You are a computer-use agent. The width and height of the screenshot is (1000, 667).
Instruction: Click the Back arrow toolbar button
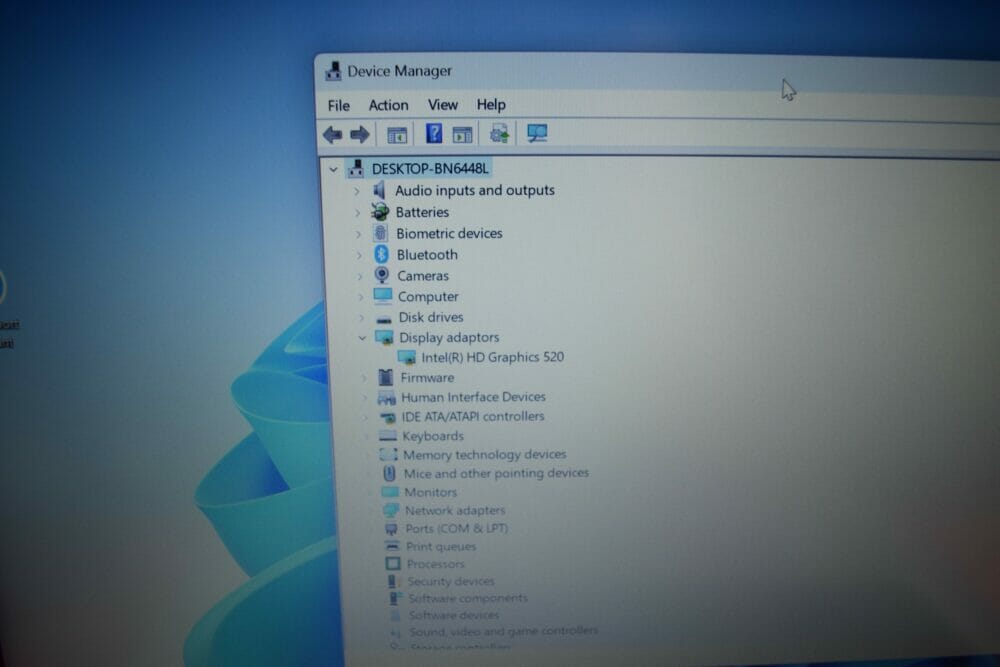332,135
